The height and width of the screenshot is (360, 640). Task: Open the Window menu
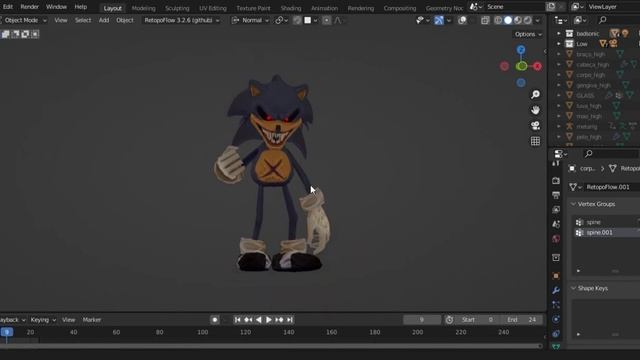pyautogui.click(x=56, y=7)
